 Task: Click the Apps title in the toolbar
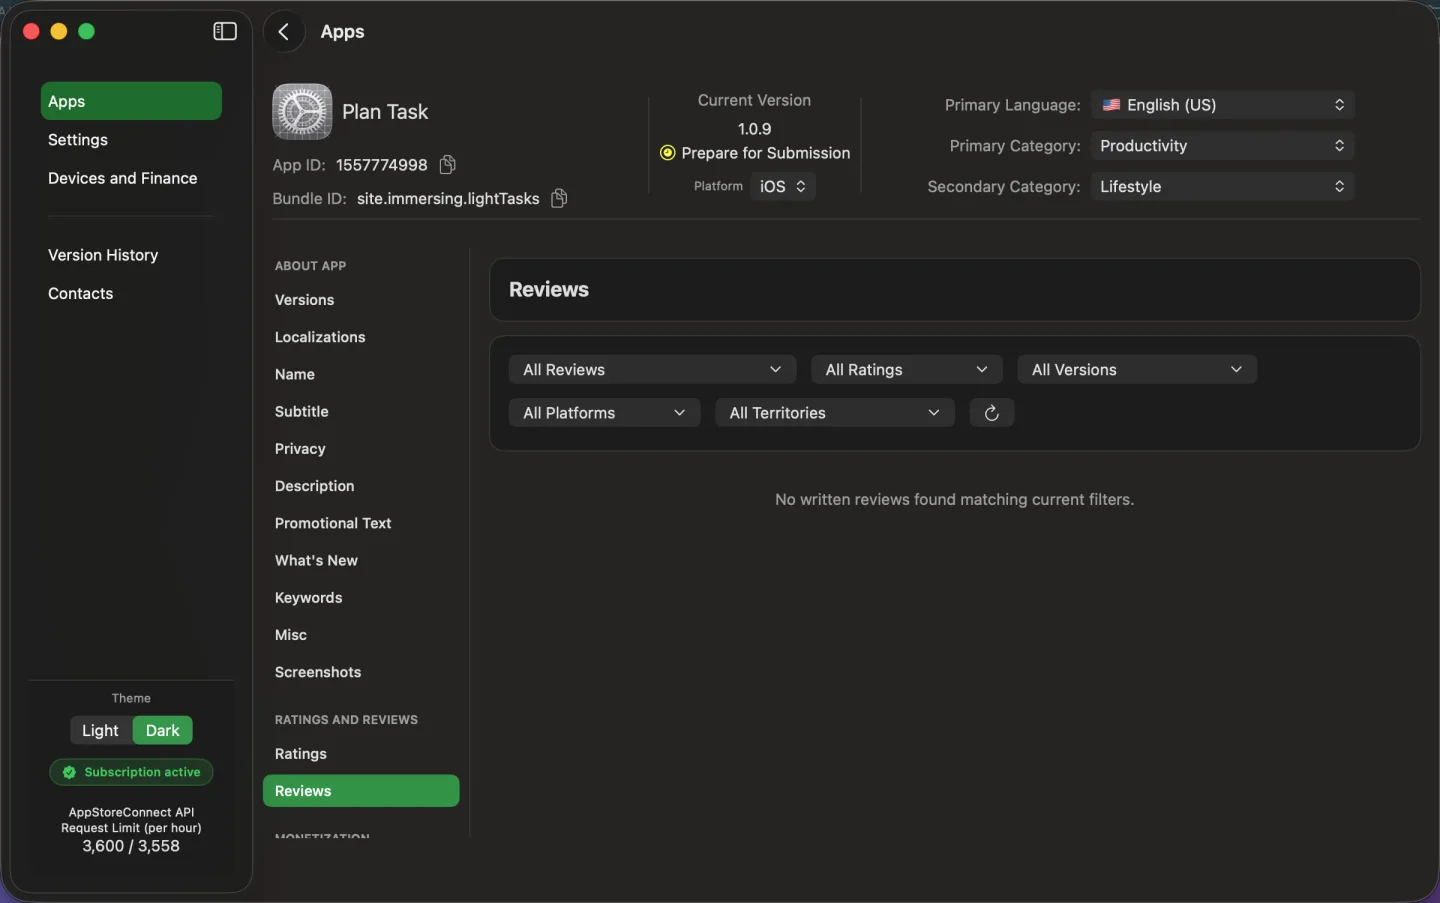[342, 32]
